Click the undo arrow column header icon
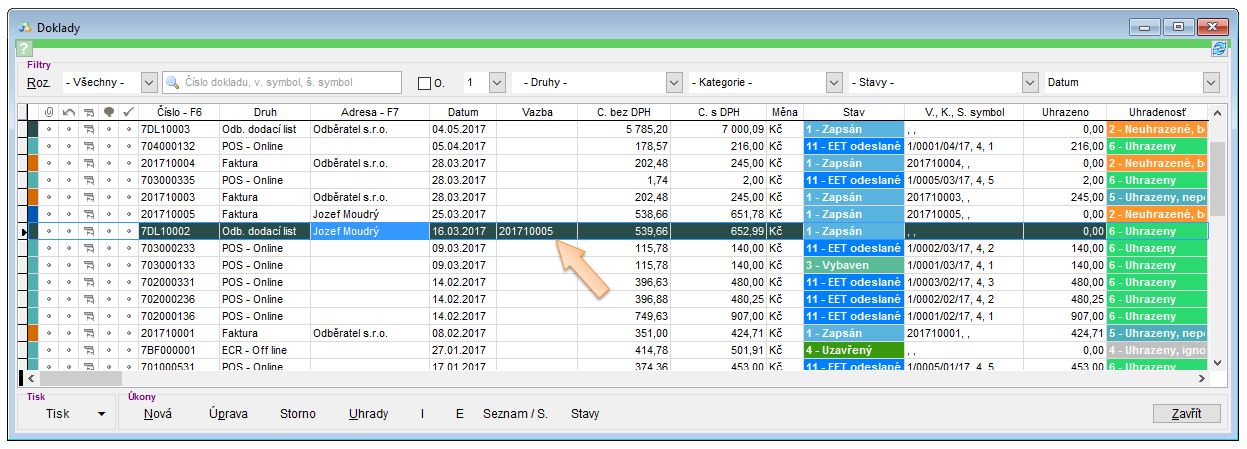 point(69,112)
